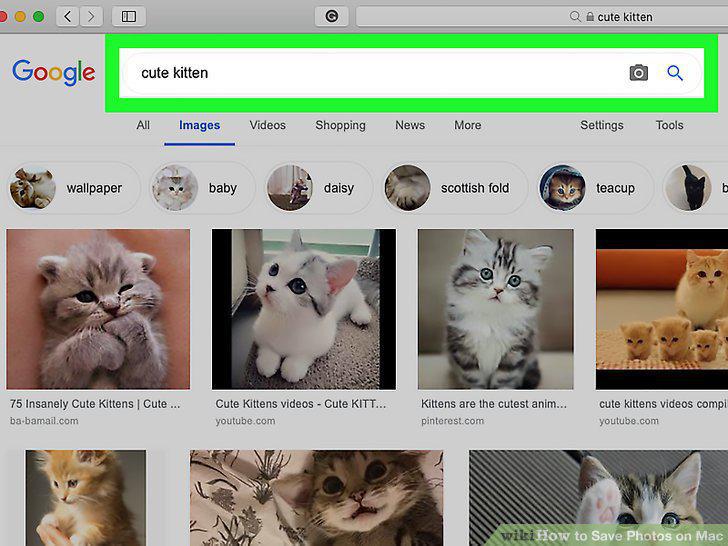The height and width of the screenshot is (546, 728).
Task: Open the More search options menu
Action: [468, 125]
